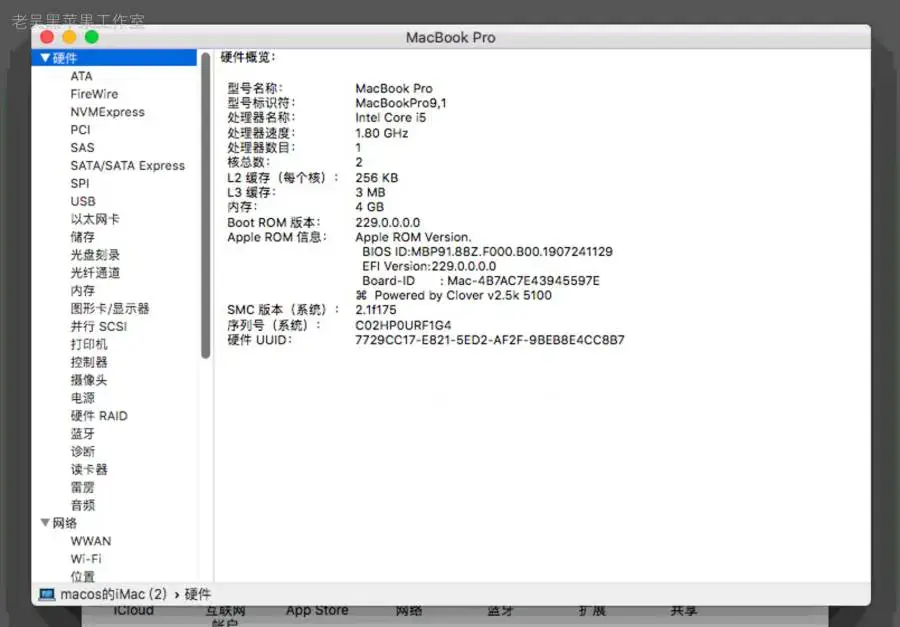Select 图形卡/显示器 in the sidebar

[110, 308]
